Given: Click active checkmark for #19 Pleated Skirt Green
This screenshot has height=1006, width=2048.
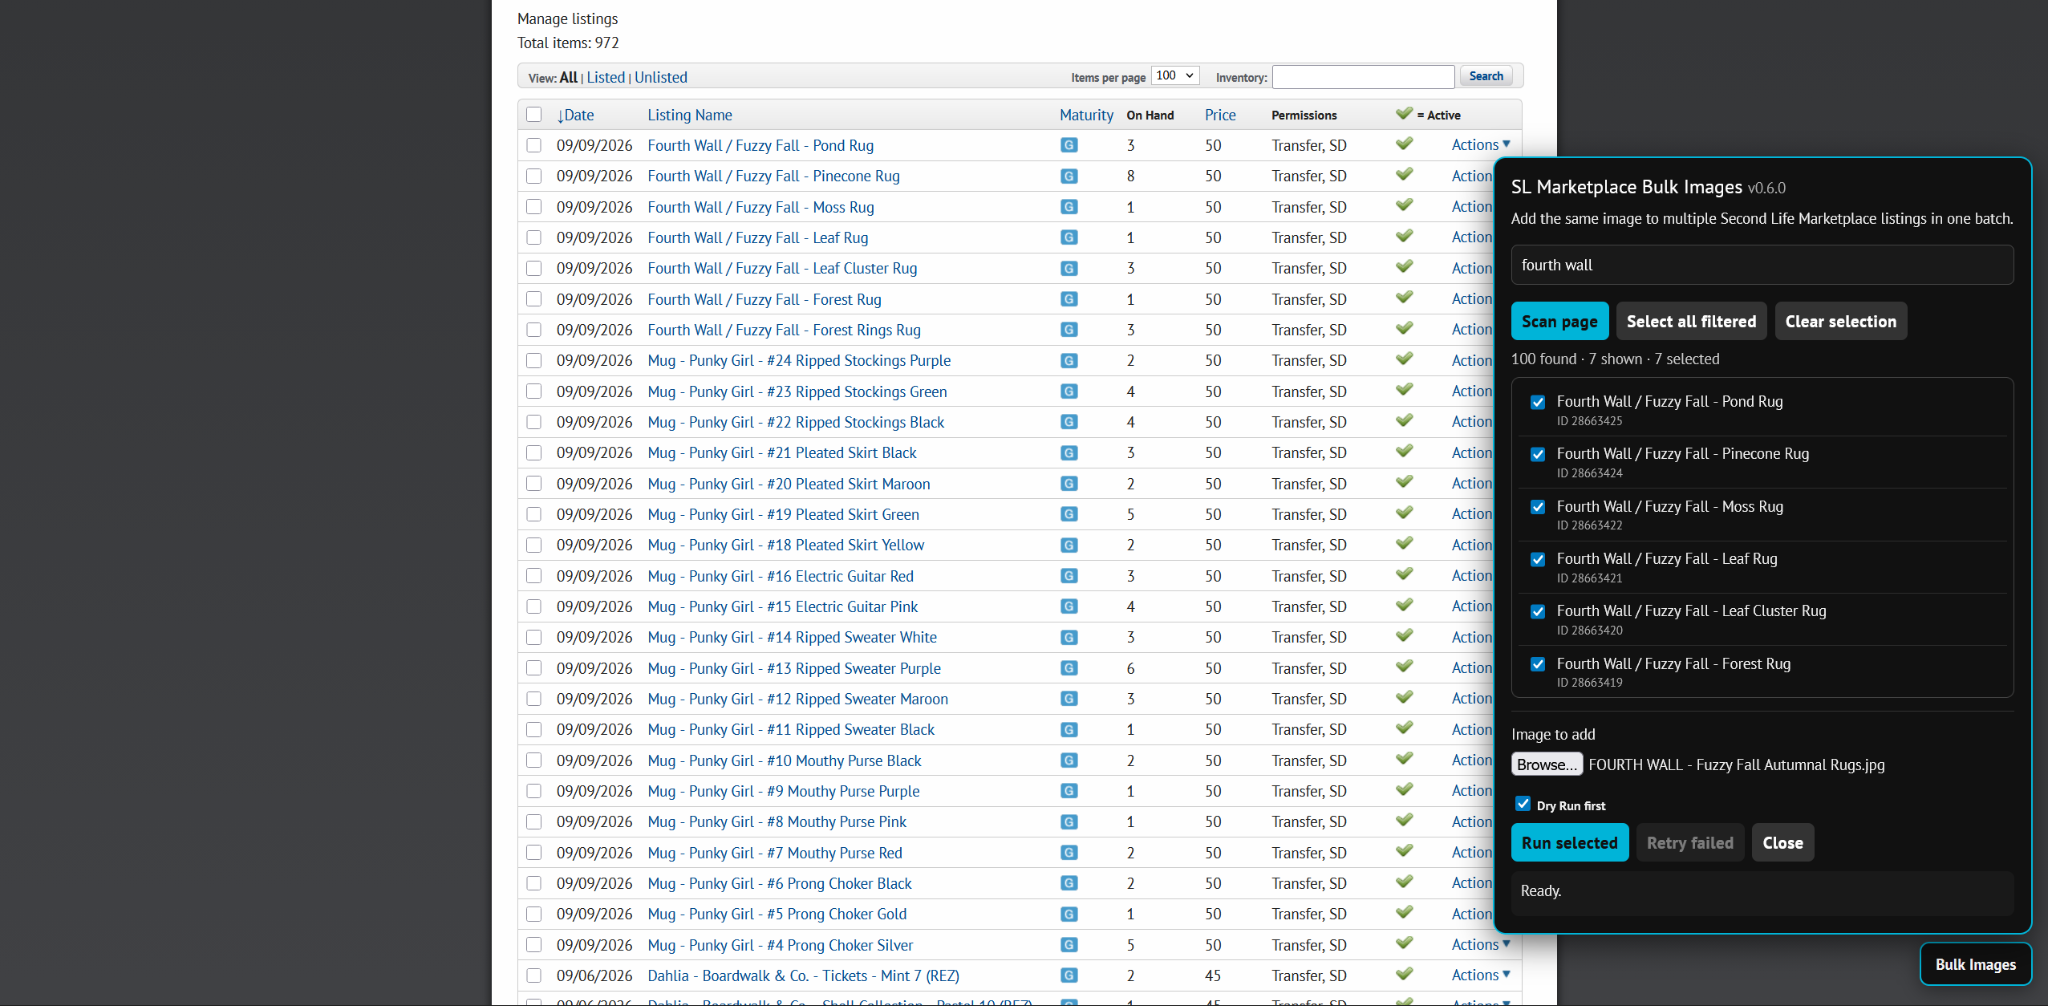Looking at the screenshot, I should [x=1404, y=513].
